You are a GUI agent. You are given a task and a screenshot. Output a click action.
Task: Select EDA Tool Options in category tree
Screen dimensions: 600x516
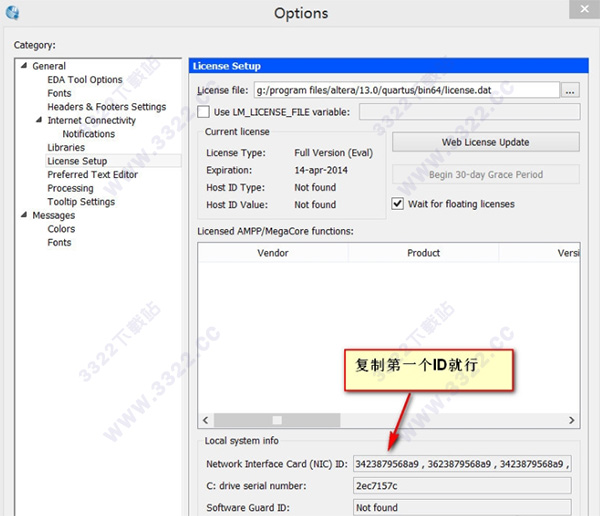[x=84, y=80]
